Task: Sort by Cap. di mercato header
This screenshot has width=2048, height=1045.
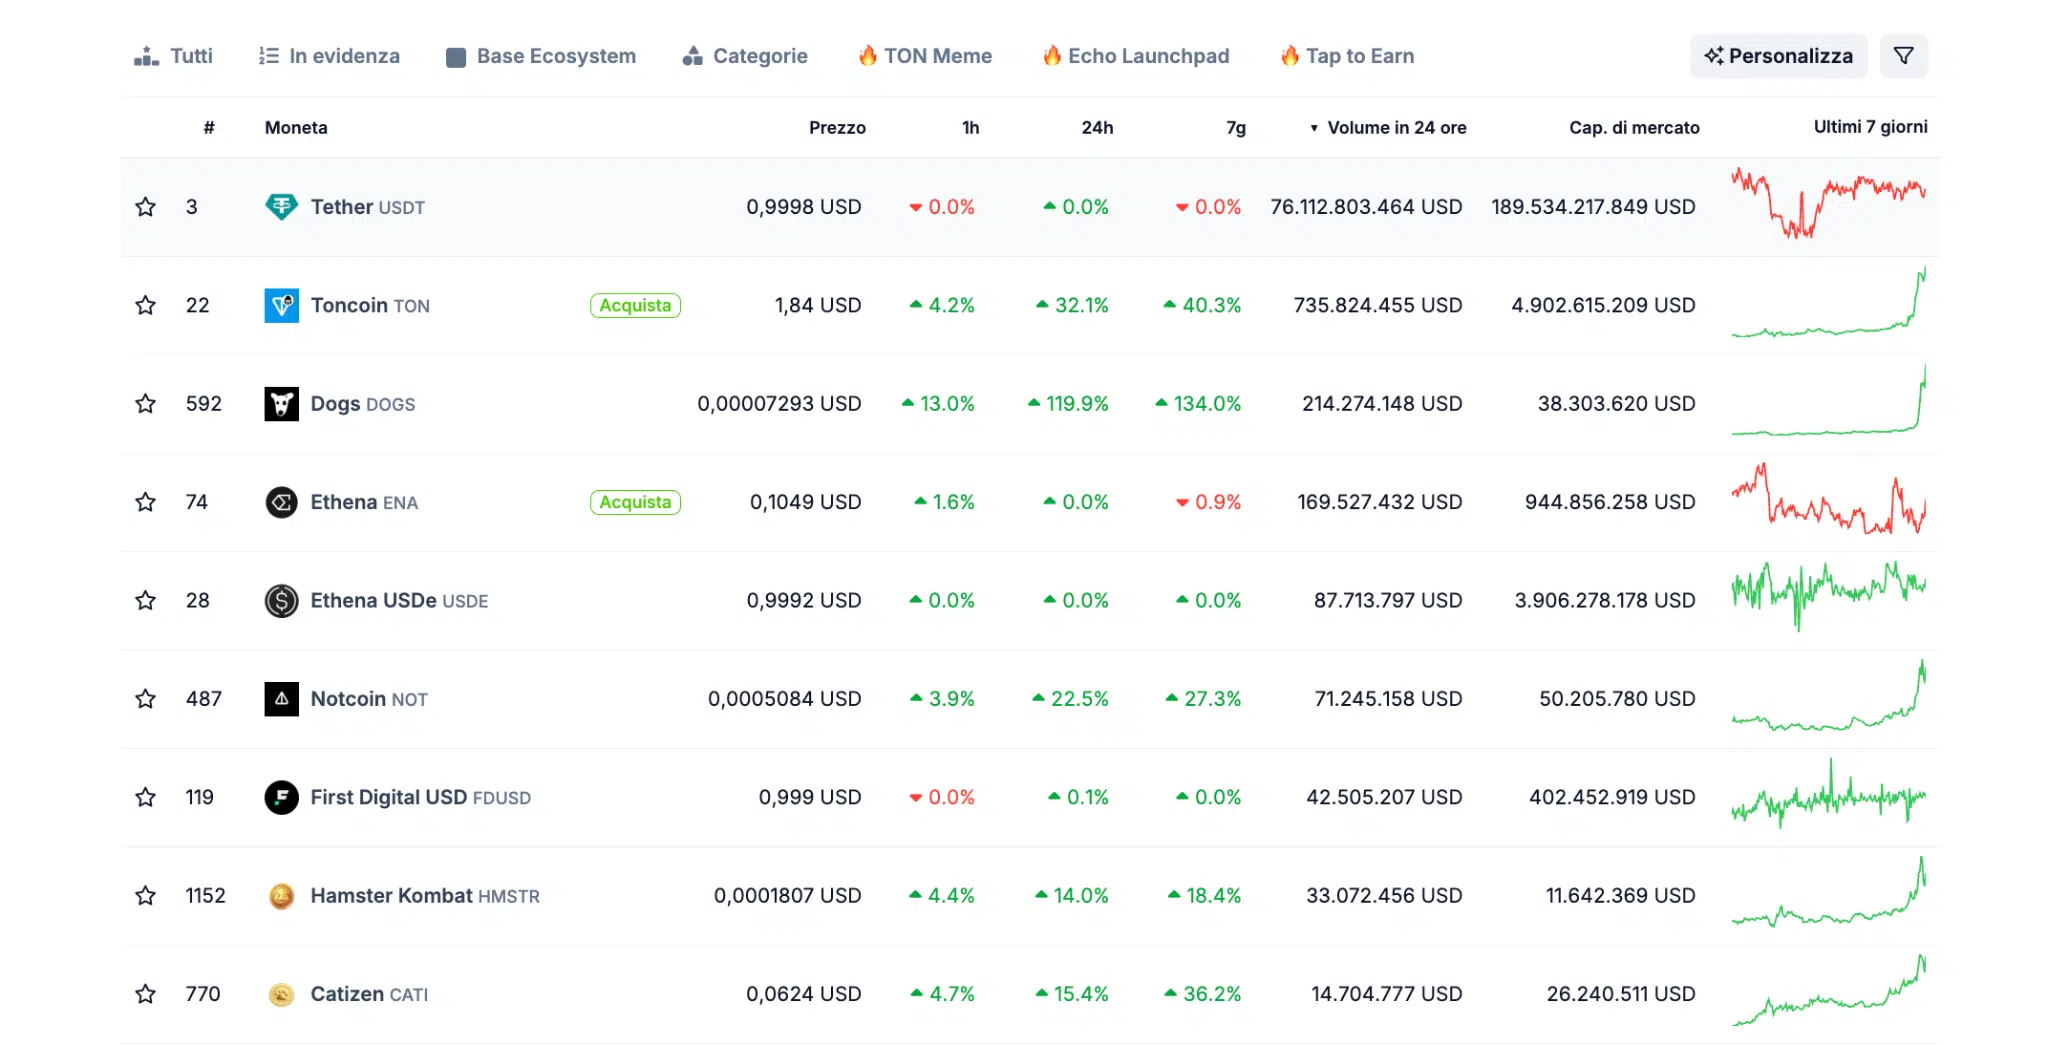Action: coord(1634,128)
